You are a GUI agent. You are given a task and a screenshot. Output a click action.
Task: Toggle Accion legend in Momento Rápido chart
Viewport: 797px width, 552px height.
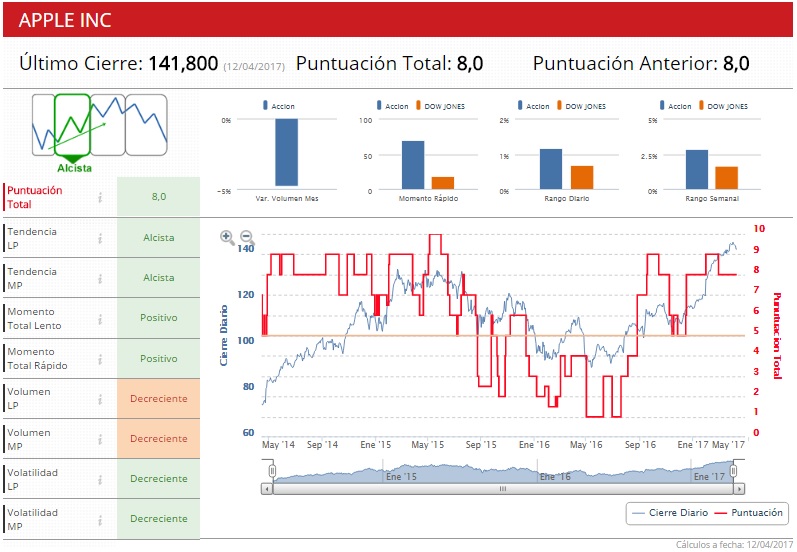pyautogui.click(x=392, y=106)
